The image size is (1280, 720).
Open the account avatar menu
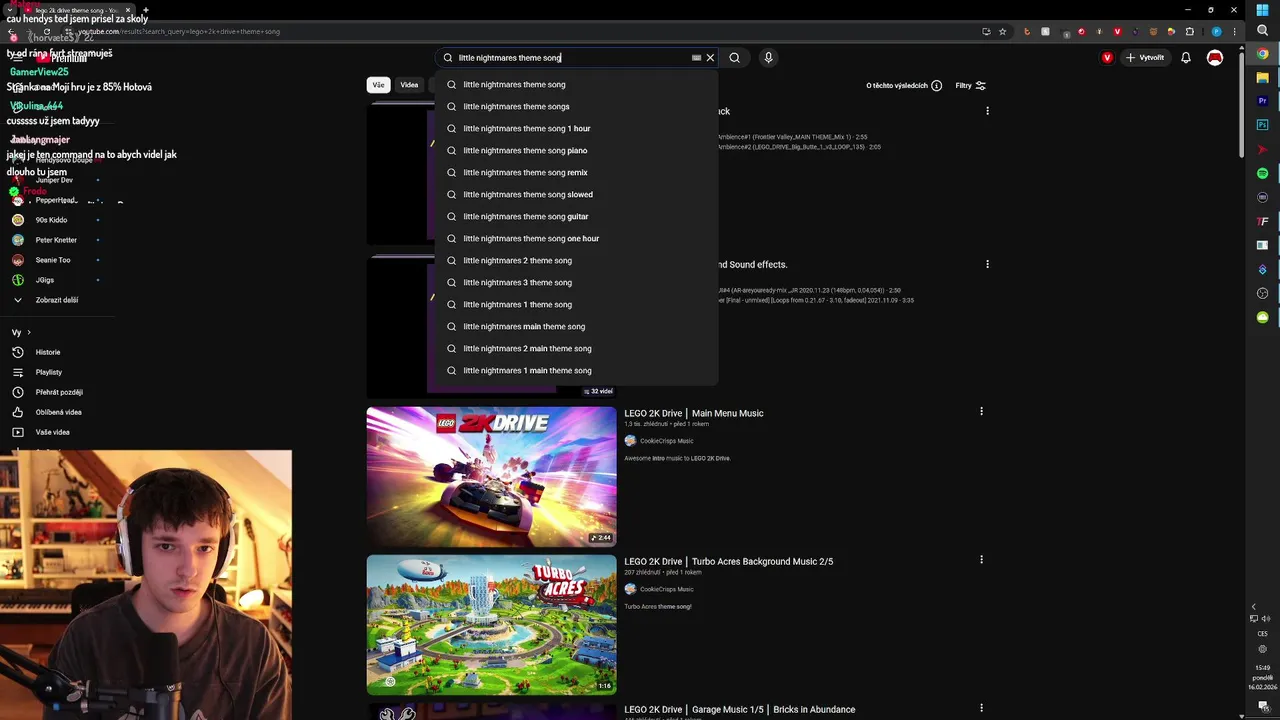1215,58
